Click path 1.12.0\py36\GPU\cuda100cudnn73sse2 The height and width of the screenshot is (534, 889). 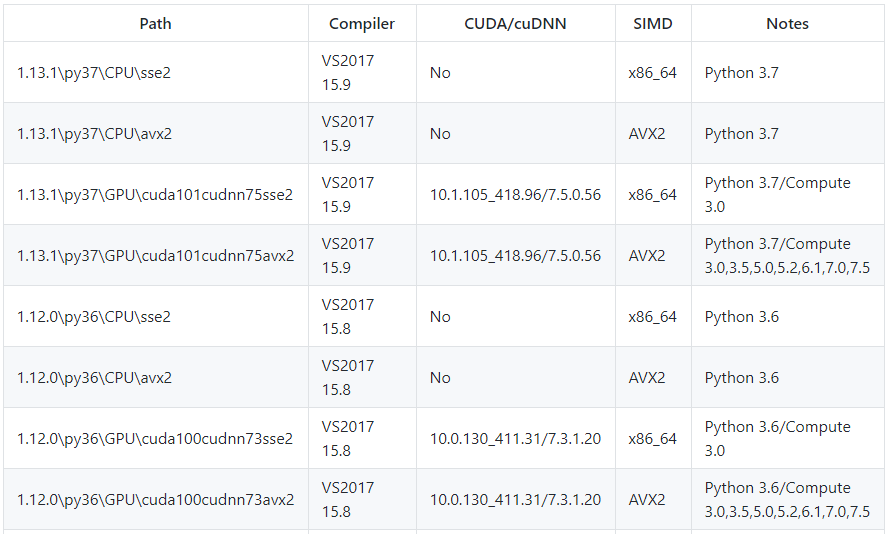[x=155, y=439]
